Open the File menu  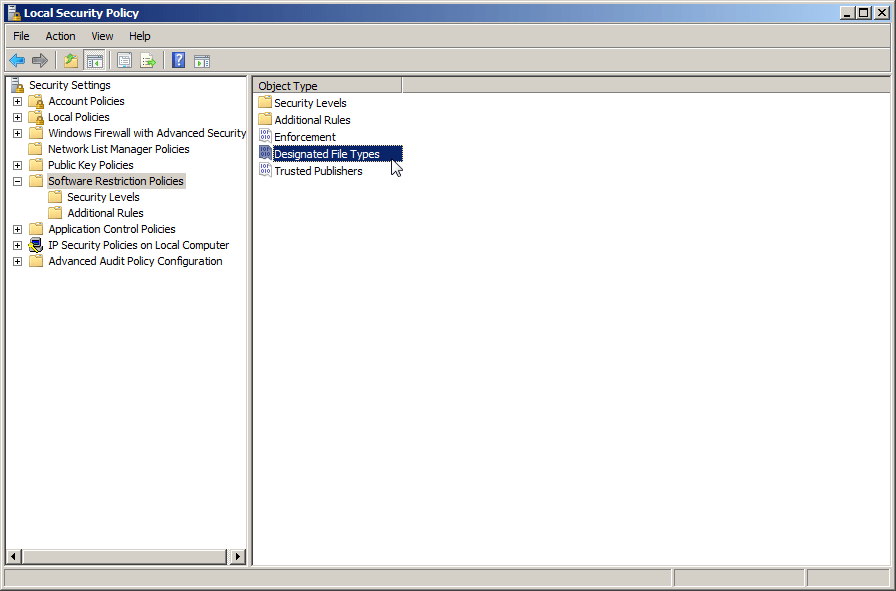pyautogui.click(x=21, y=36)
